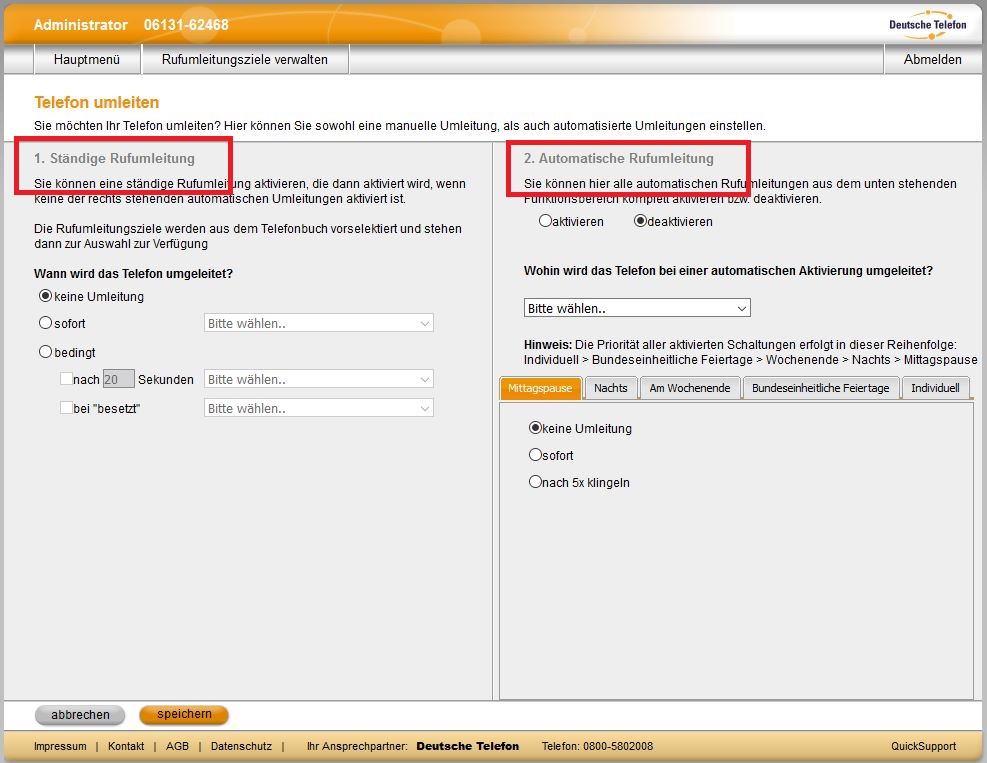The height and width of the screenshot is (763, 987).
Task: Open the Hauptmenü menu item
Action: pyautogui.click(x=87, y=60)
